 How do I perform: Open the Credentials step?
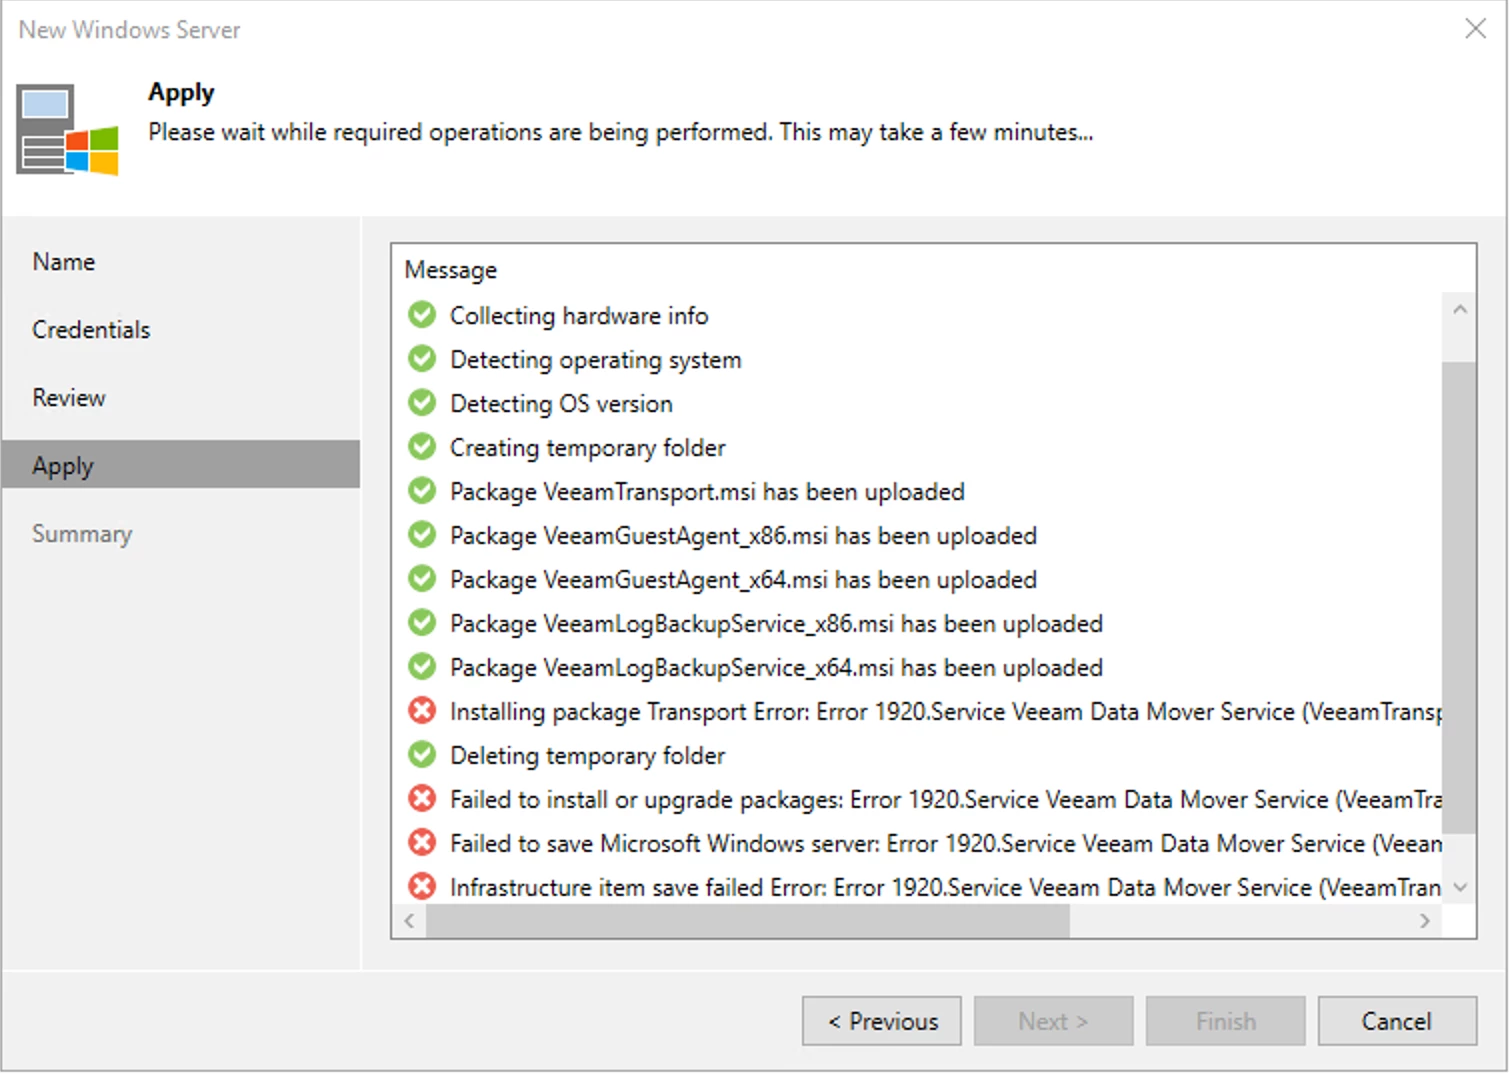tap(91, 329)
